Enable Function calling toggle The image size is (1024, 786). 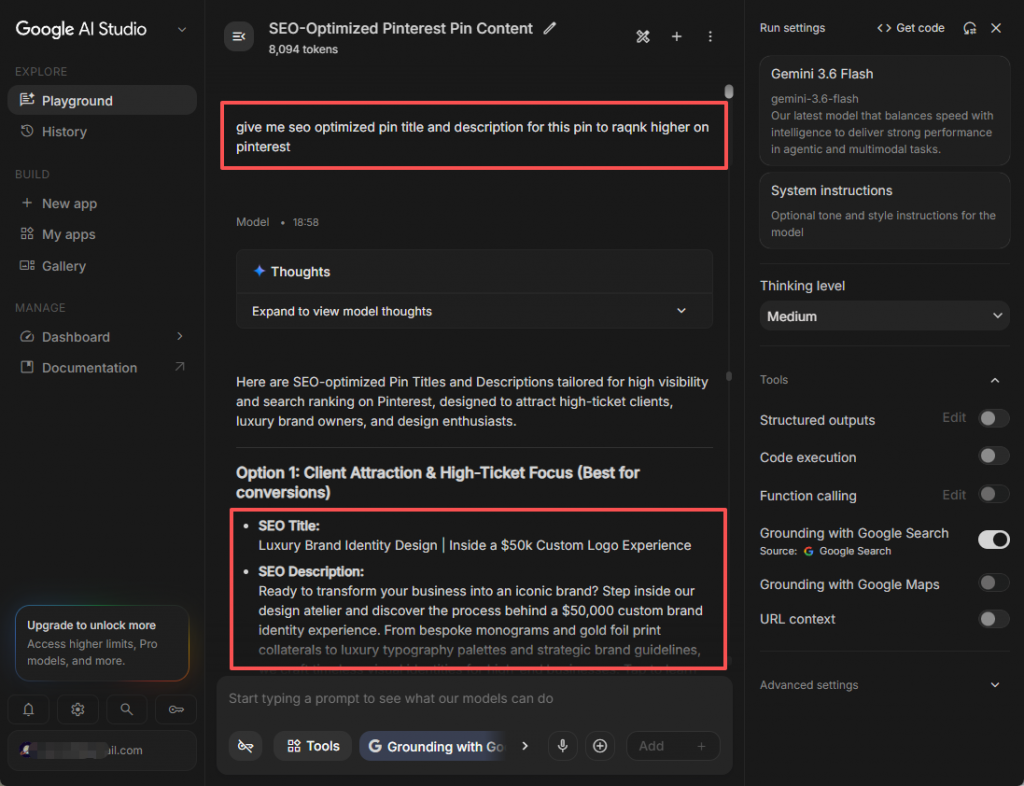(993, 494)
